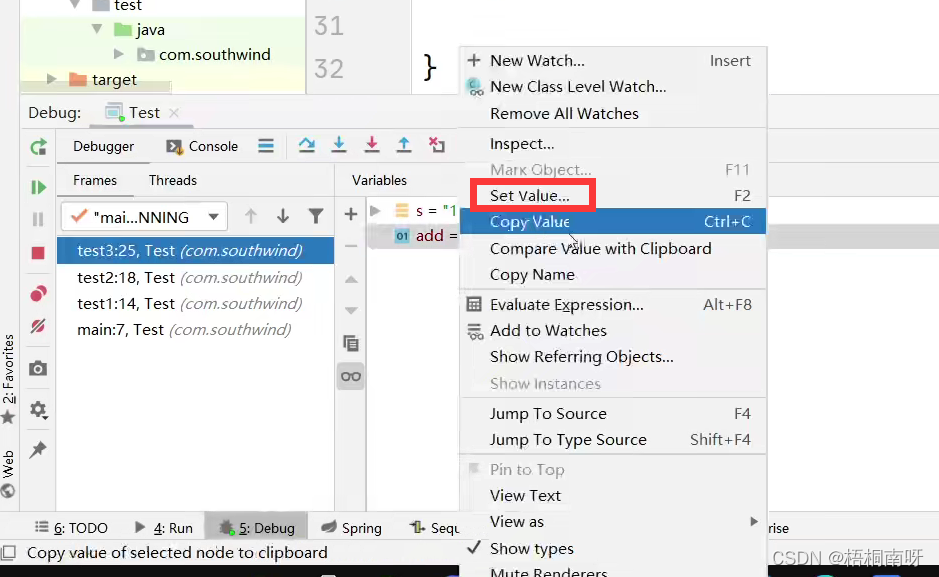The width and height of the screenshot is (939, 577).
Task: Open View as submenu arrow
Action: [753, 521]
